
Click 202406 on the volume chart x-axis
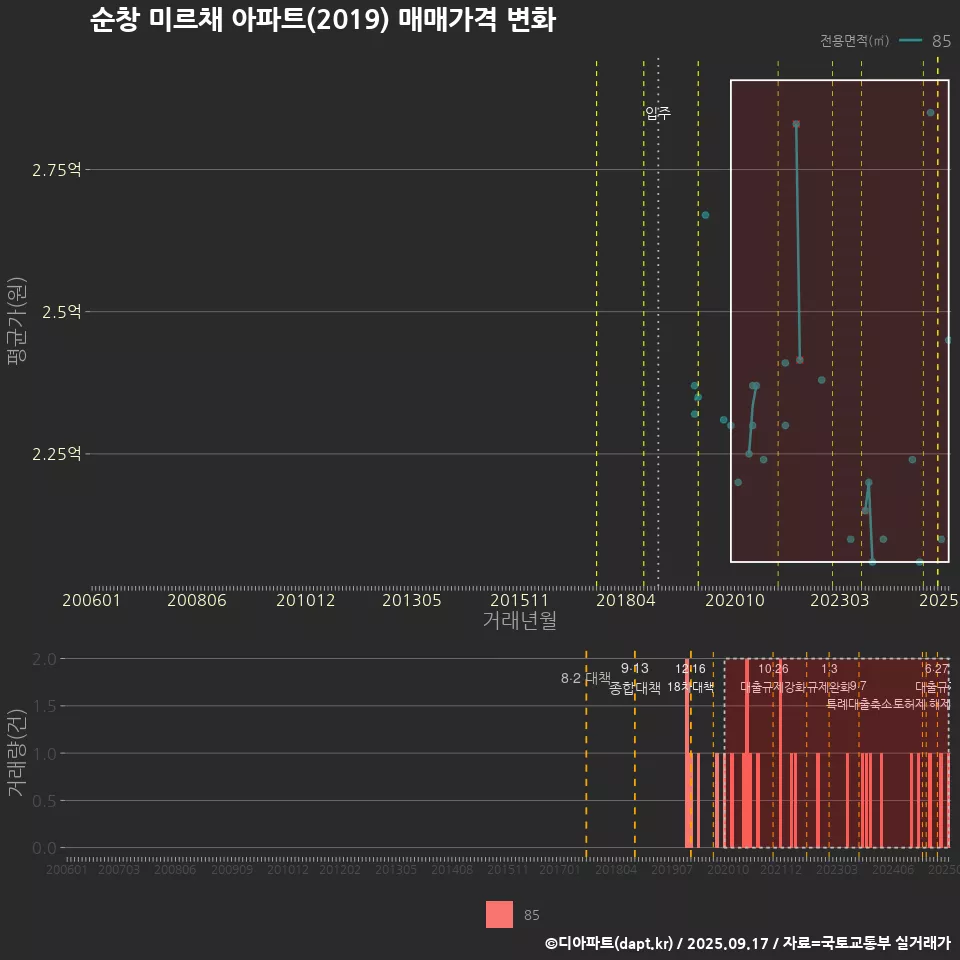click(893, 869)
